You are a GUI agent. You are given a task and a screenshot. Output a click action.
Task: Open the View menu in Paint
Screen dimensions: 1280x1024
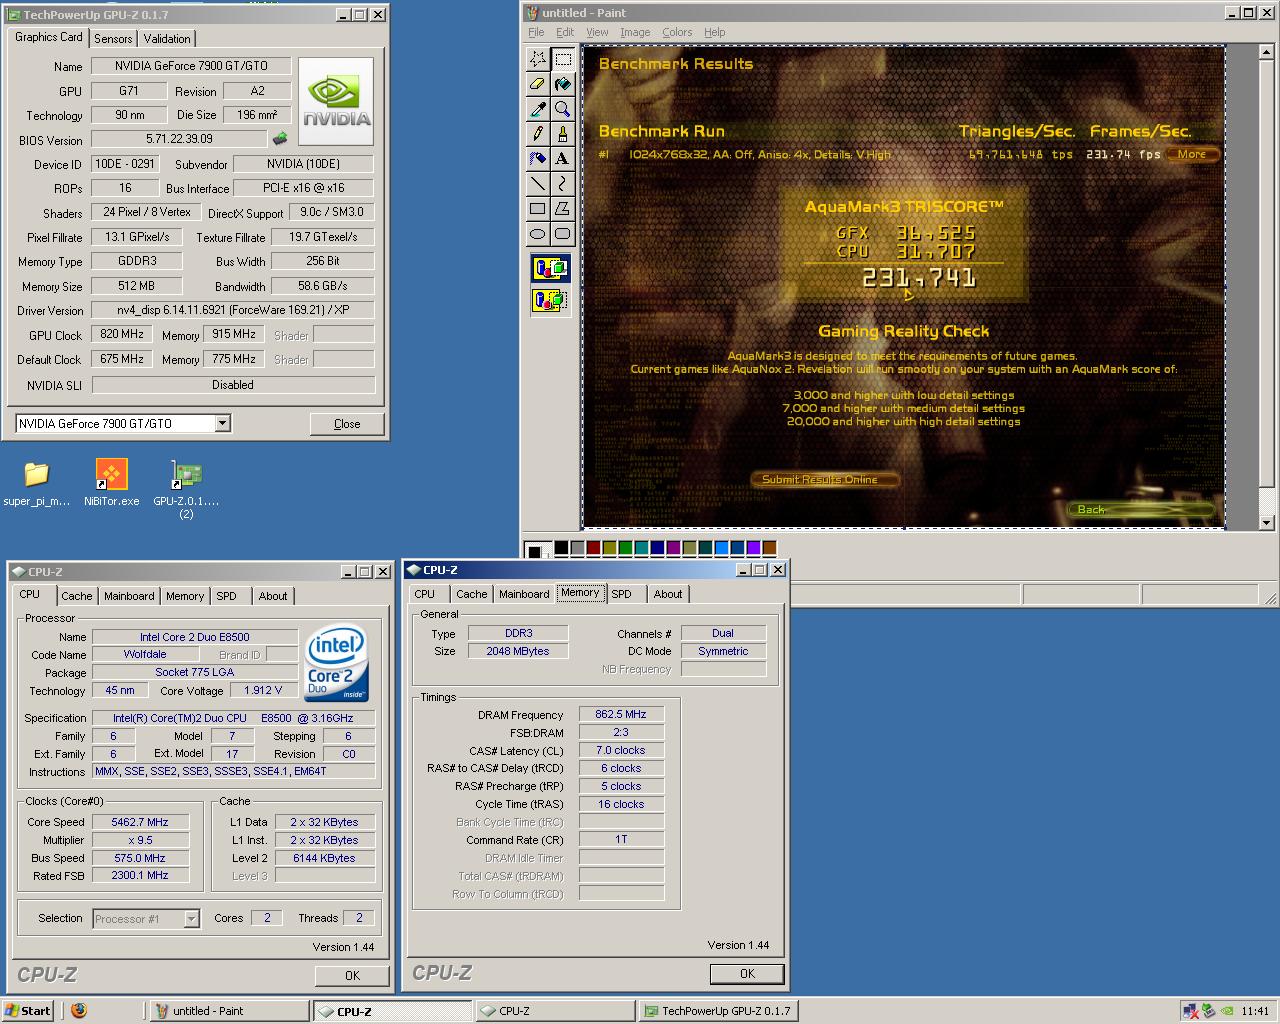(x=597, y=32)
